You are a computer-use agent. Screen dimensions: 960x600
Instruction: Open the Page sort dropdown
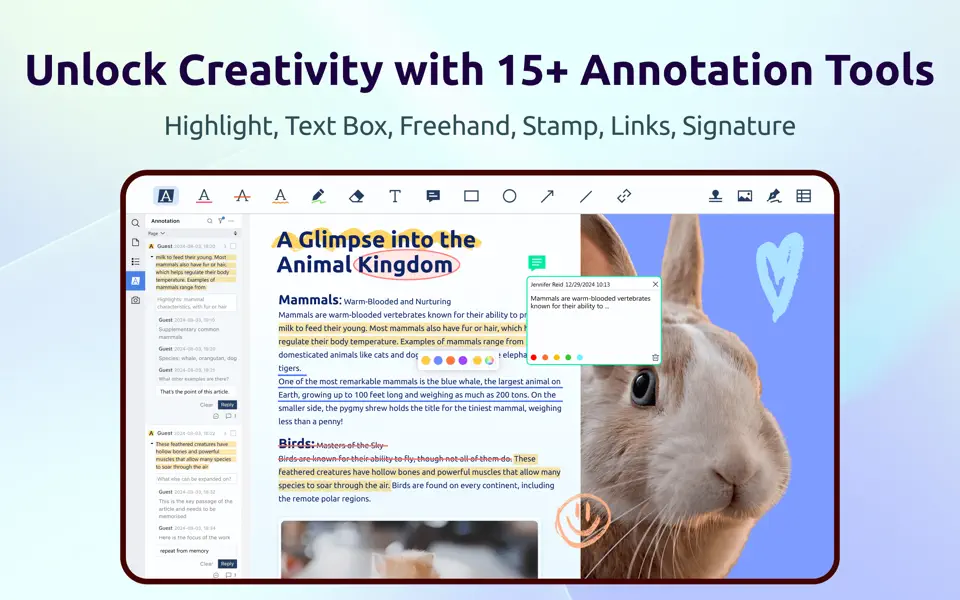157,233
